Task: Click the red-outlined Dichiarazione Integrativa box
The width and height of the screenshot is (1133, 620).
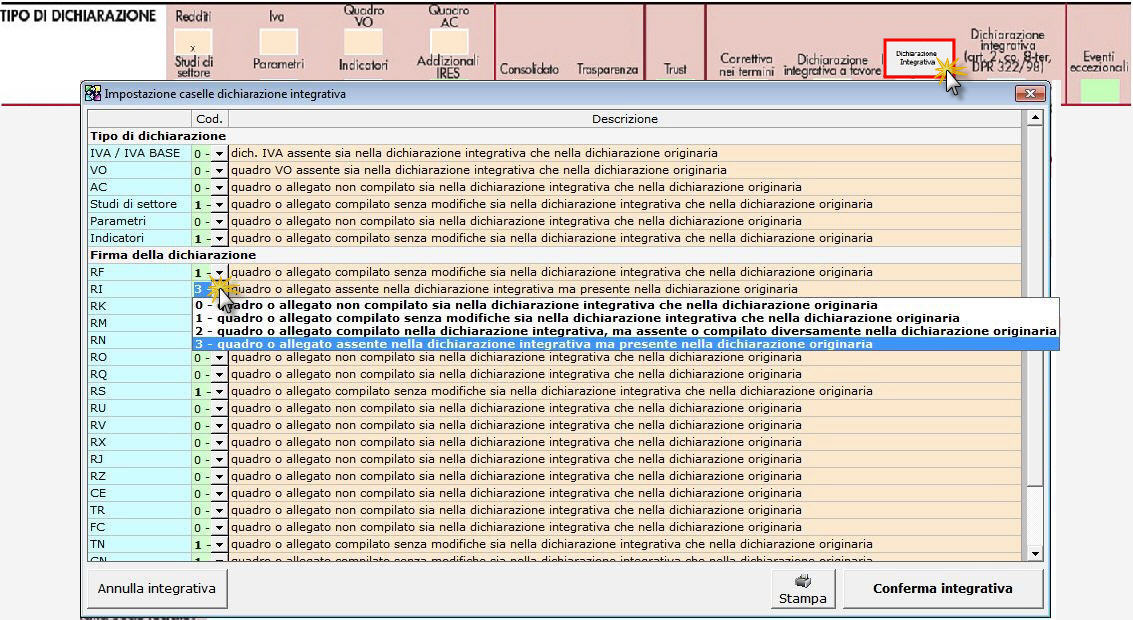Action: coord(918,58)
